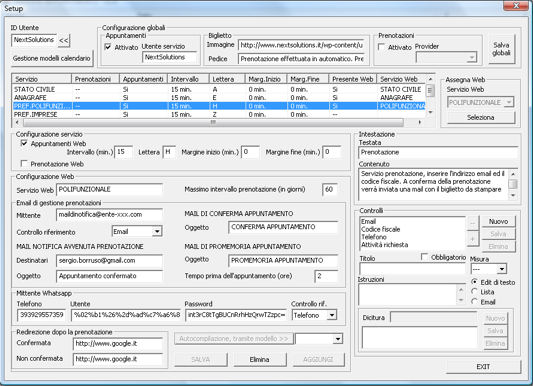Click the Whatsapp Utente field
The image size is (533, 386).
click(x=126, y=315)
